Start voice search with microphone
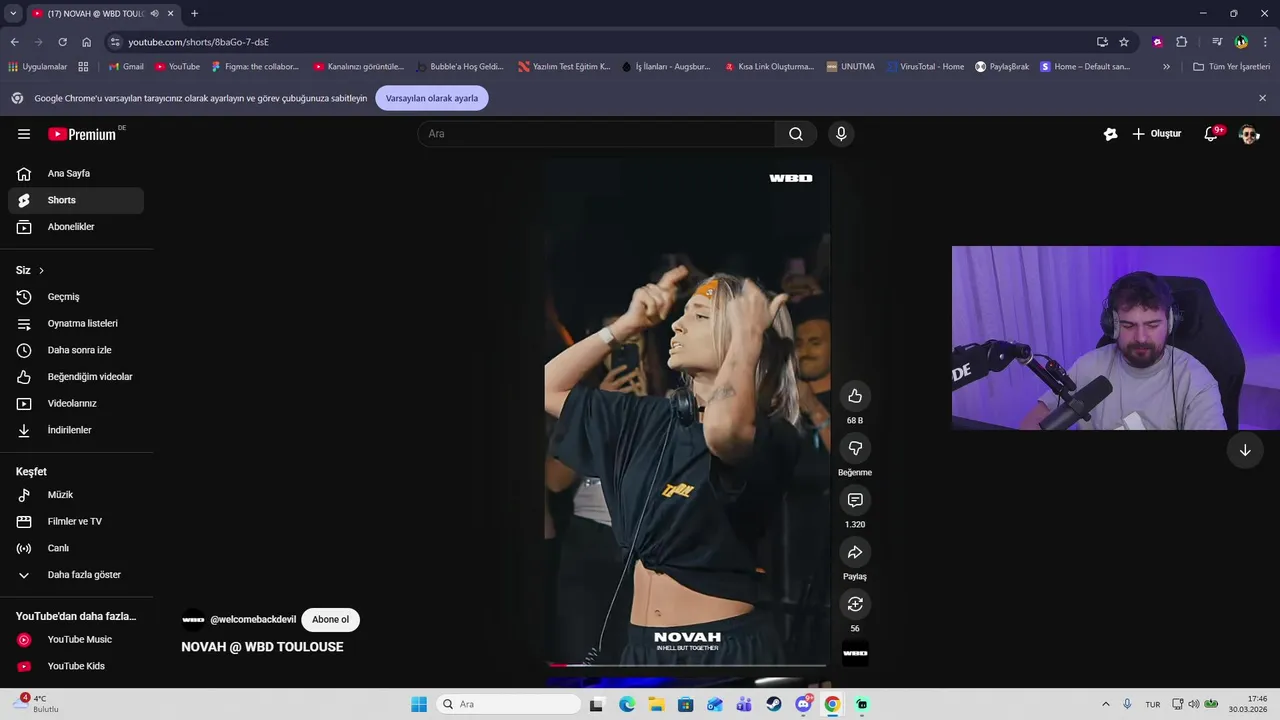Viewport: 1280px width, 720px height. click(x=841, y=134)
